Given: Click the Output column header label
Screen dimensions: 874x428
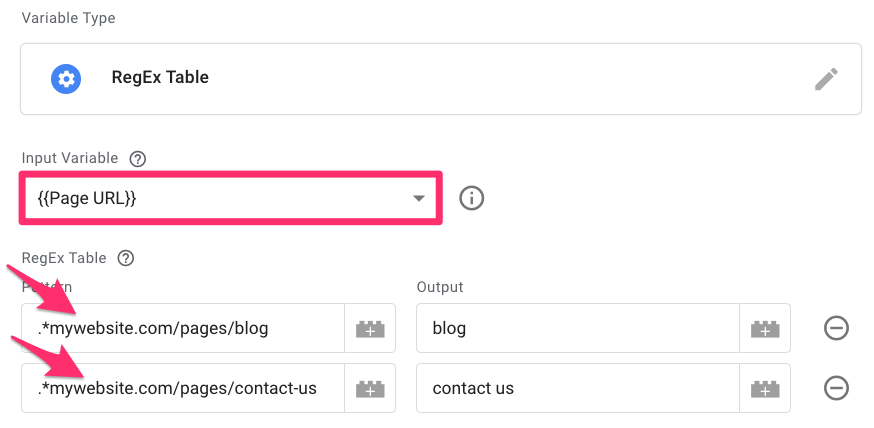Looking at the screenshot, I should pos(440,288).
